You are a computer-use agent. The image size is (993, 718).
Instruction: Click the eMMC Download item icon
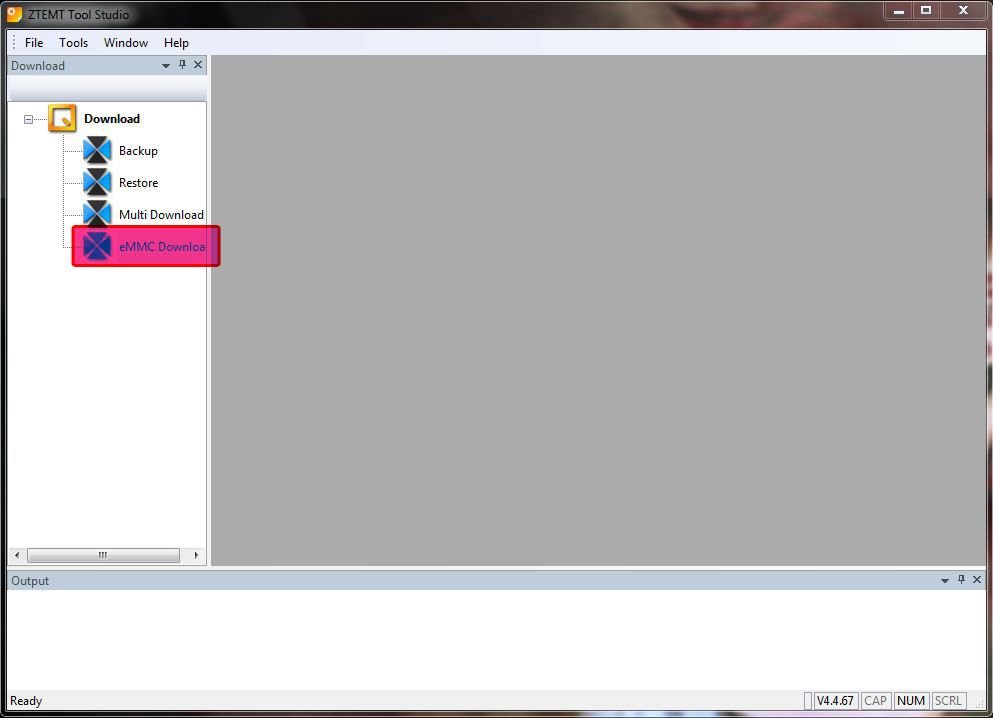pyautogui.click(x=97, y=246)
